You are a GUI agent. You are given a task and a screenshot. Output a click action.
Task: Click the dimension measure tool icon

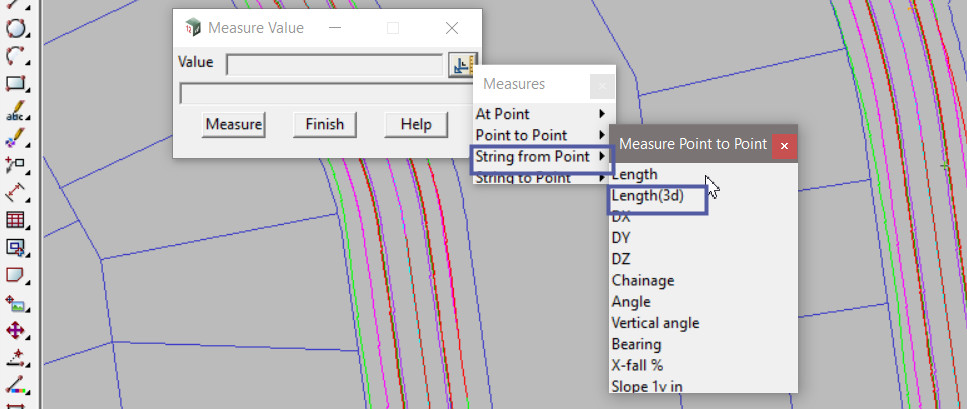[x=15, y=193]
